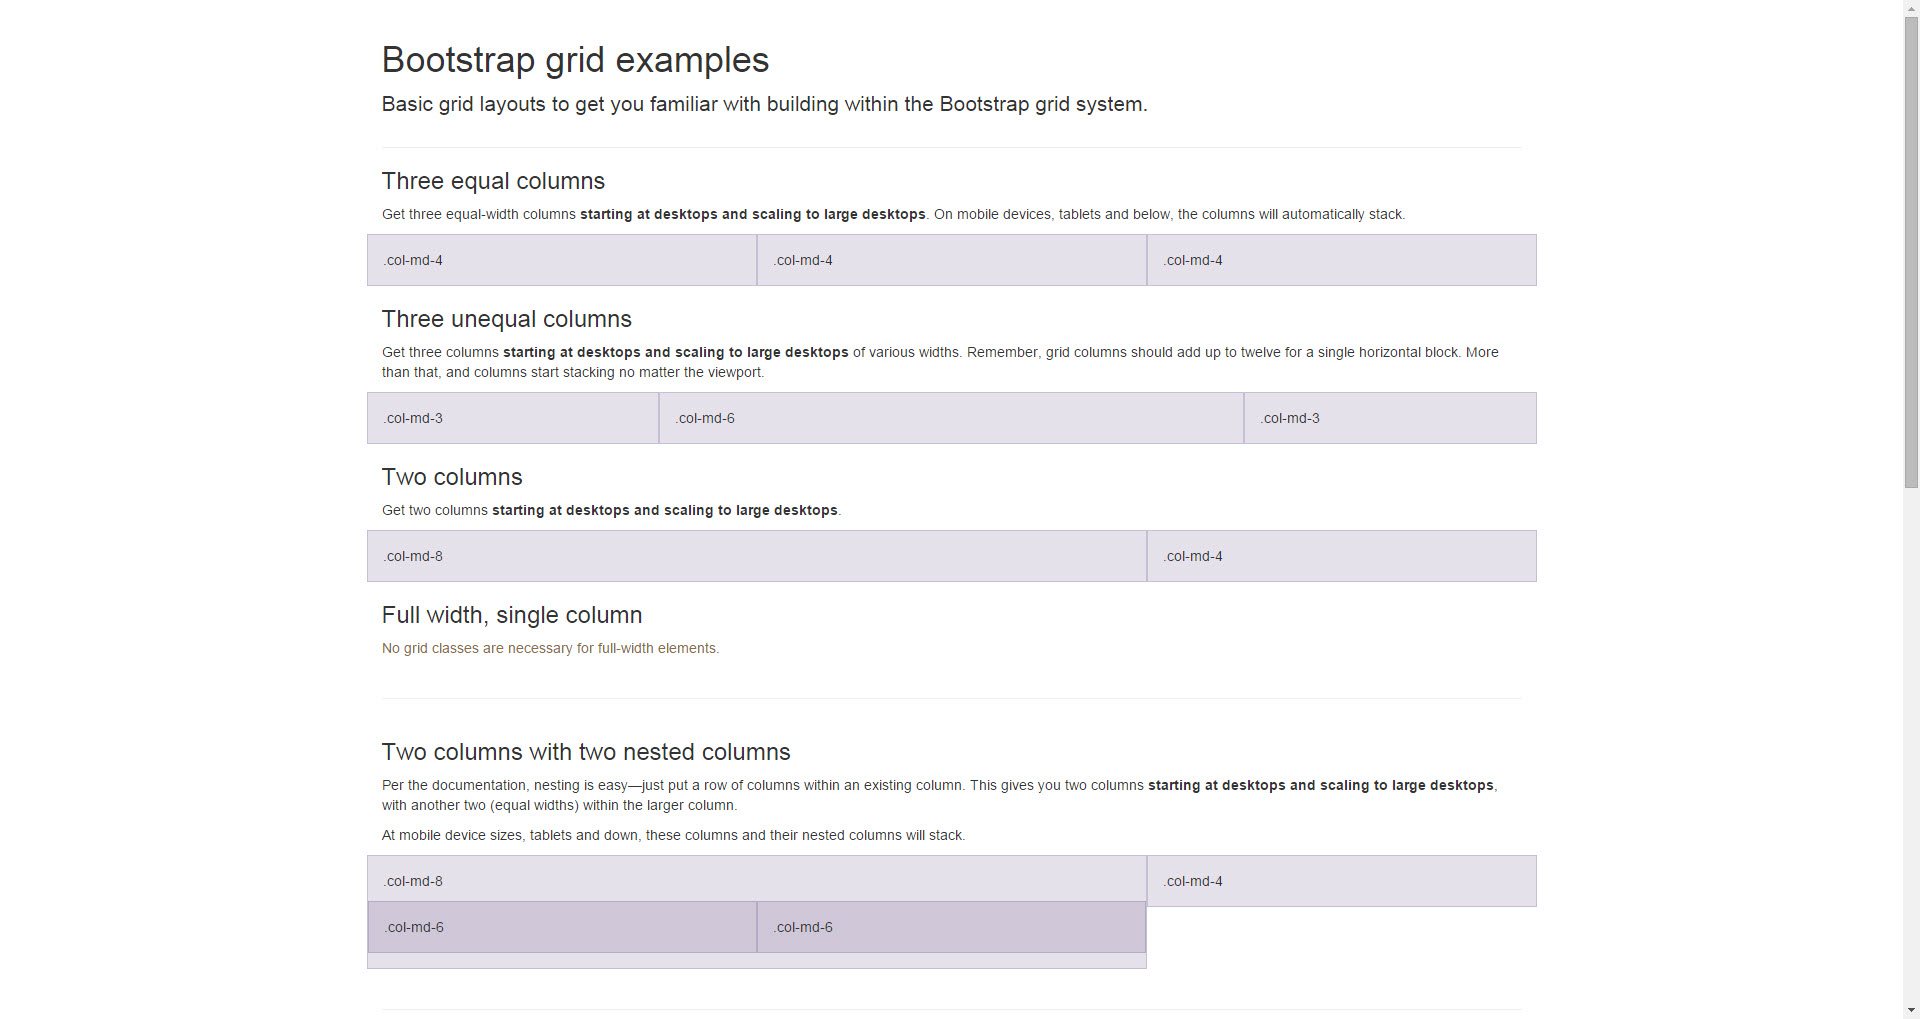This screenshot has width=1920, height=1019.
Task: Click the .col-md-8 cell under Two columns
Action: click(x=757, y=556)
